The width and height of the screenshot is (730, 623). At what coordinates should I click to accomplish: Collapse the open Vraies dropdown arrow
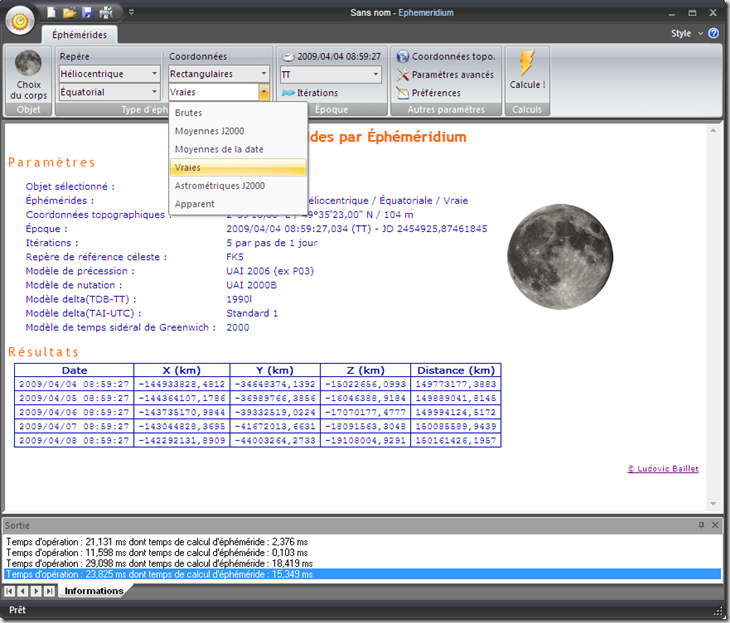(264, 92)
